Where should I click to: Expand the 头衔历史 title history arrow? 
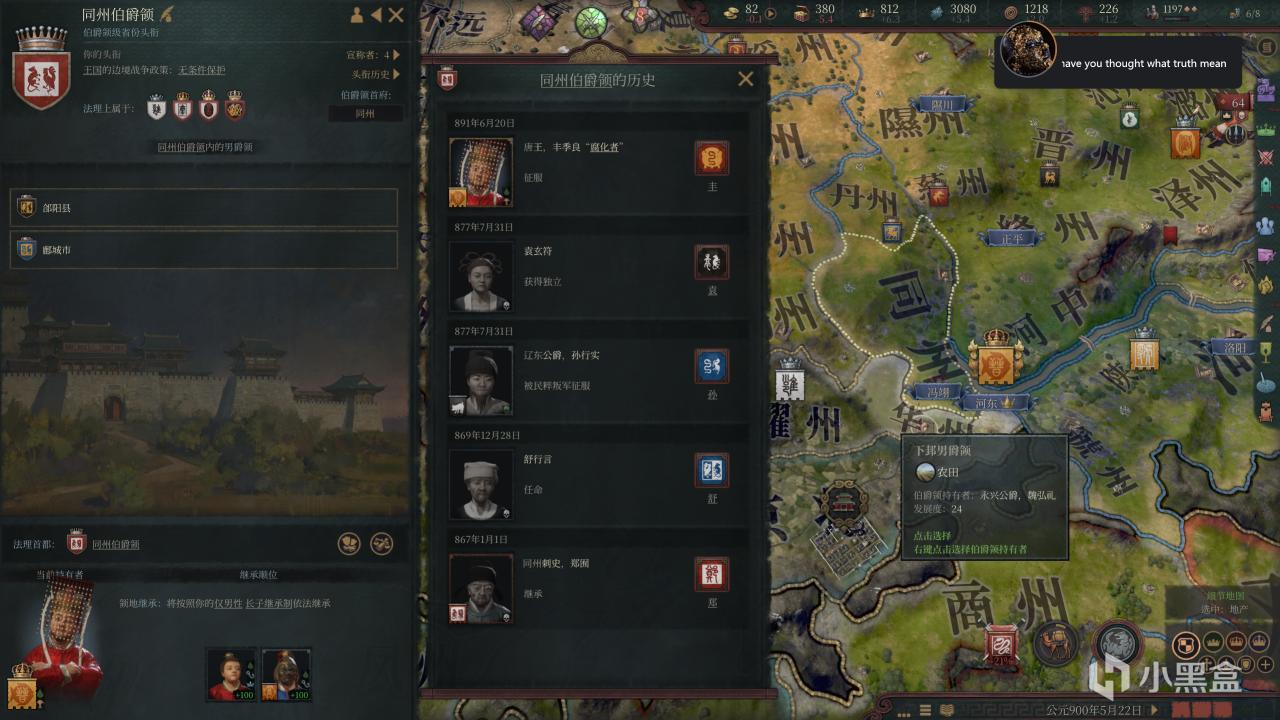click(x=397, y=74)
